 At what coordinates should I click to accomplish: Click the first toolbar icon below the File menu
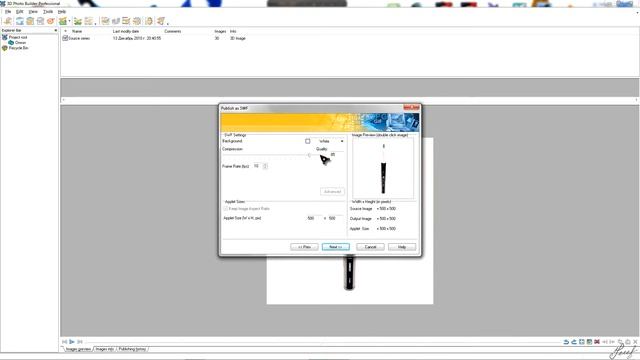(8, 21)
